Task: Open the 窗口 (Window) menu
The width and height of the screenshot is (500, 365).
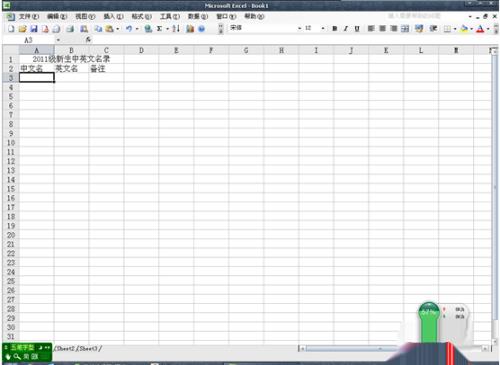Action: 226,16
